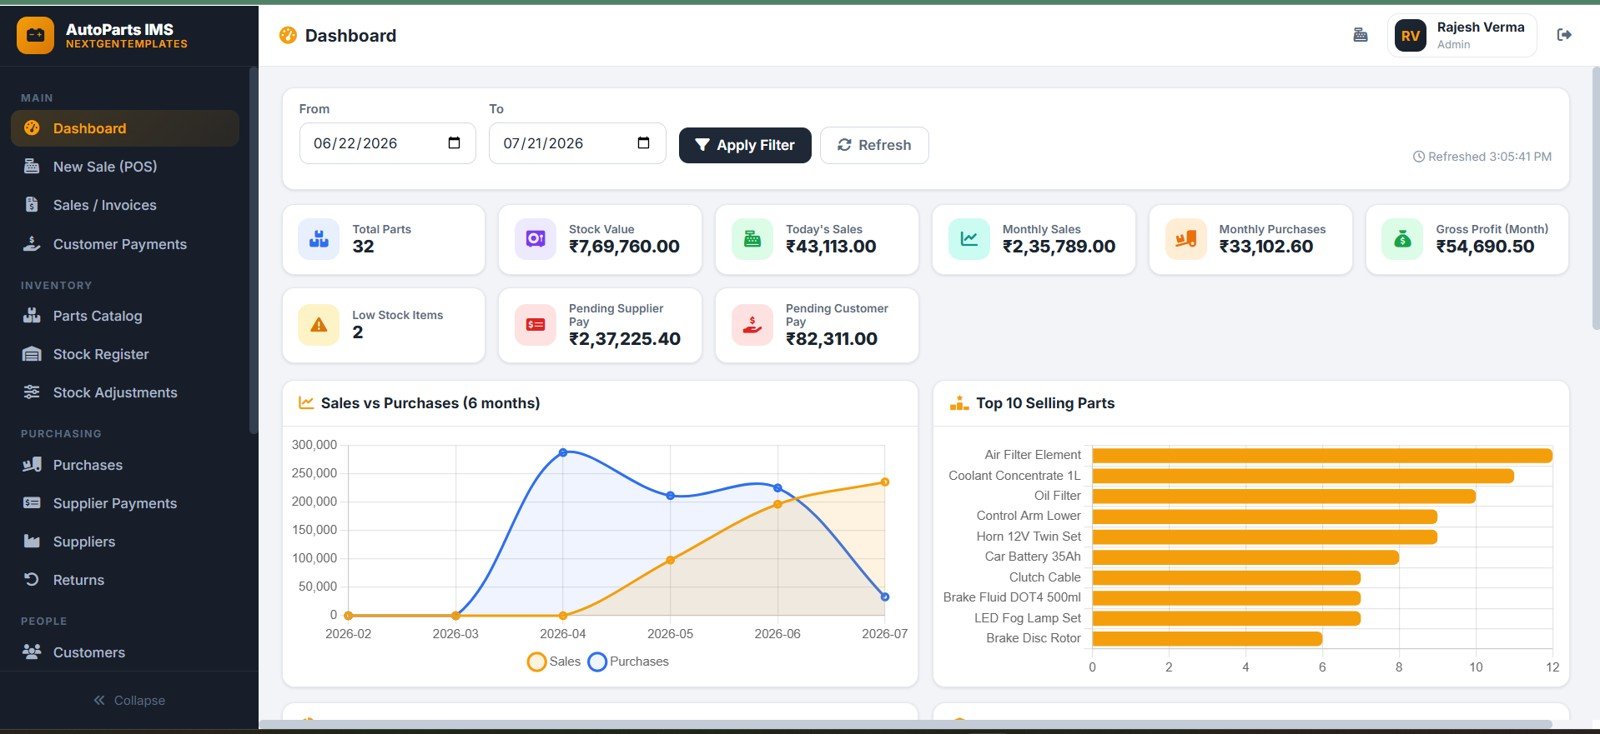Click the Top 10 Selling Parts heading
Image resolution: width=1600 pixels, height=734 pixels.
point(1045,403)
